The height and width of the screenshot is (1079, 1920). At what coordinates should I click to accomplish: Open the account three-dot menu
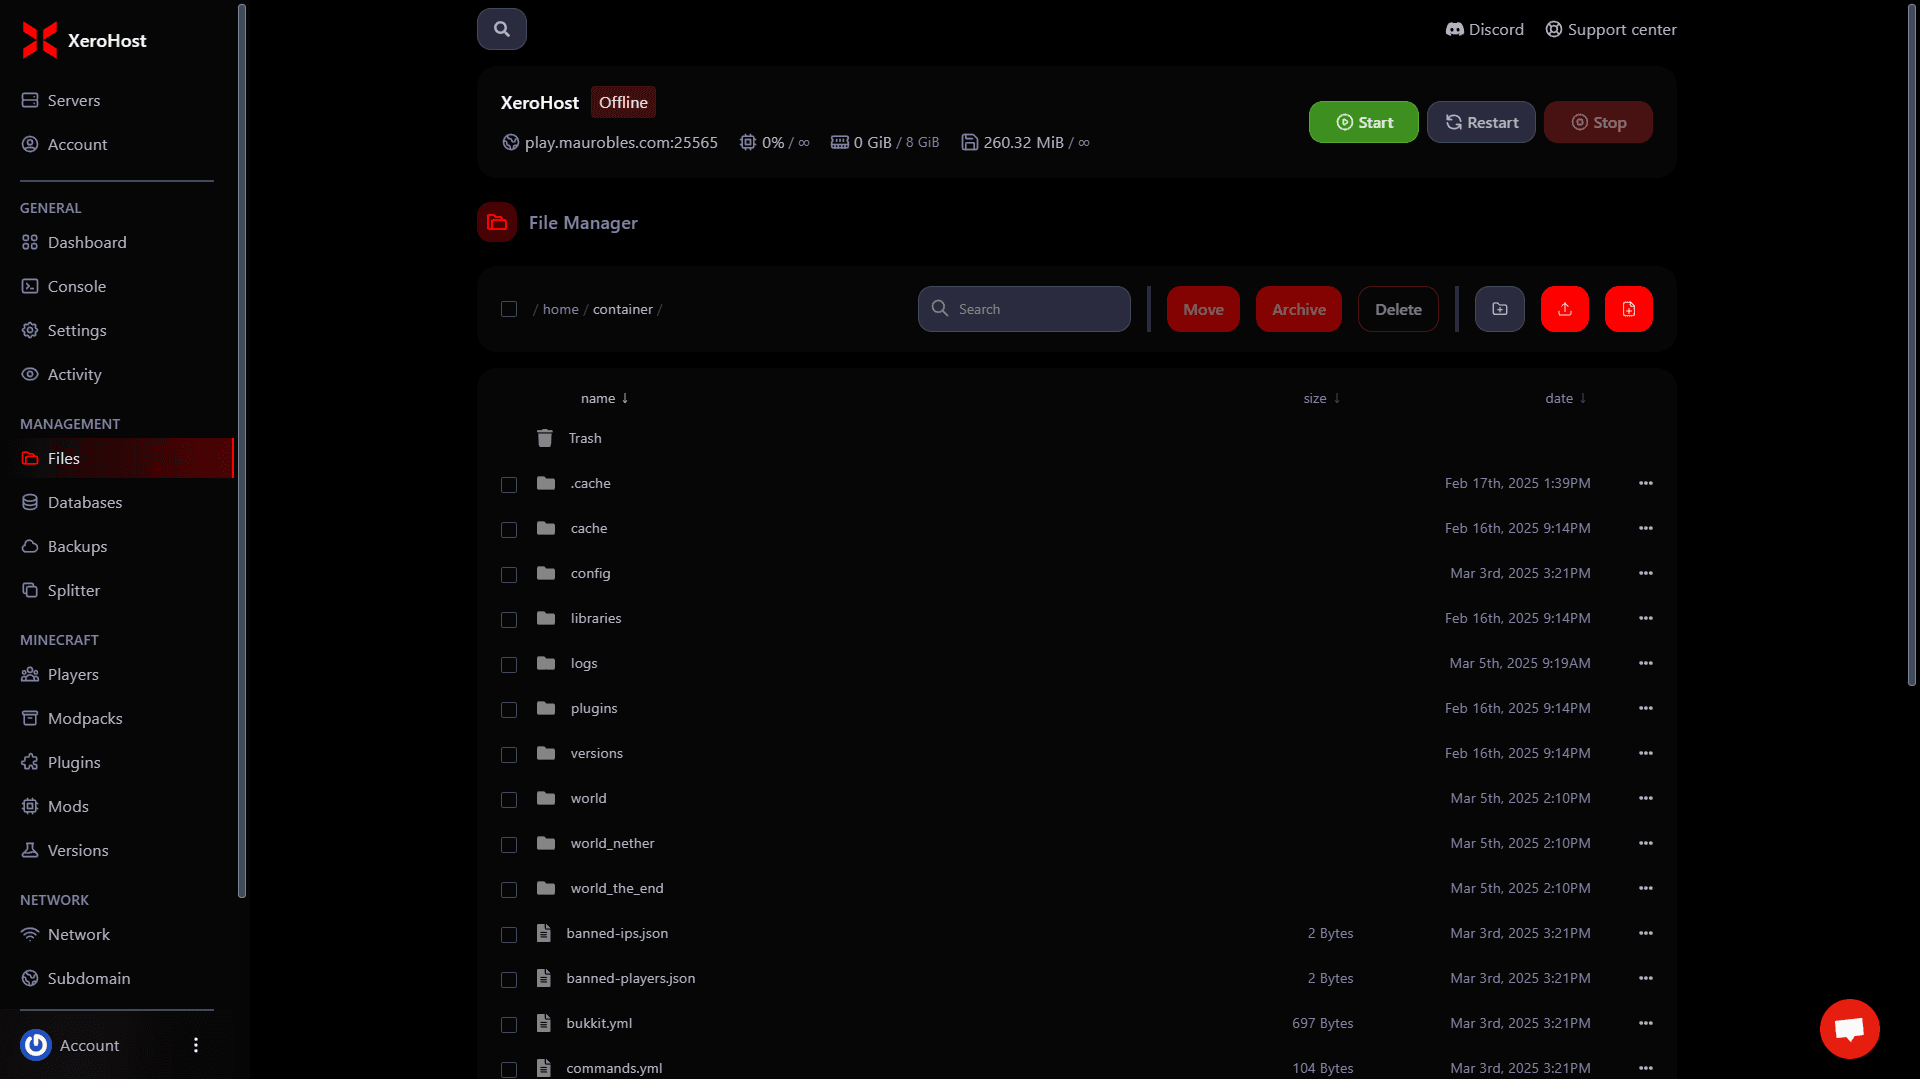196,1045
